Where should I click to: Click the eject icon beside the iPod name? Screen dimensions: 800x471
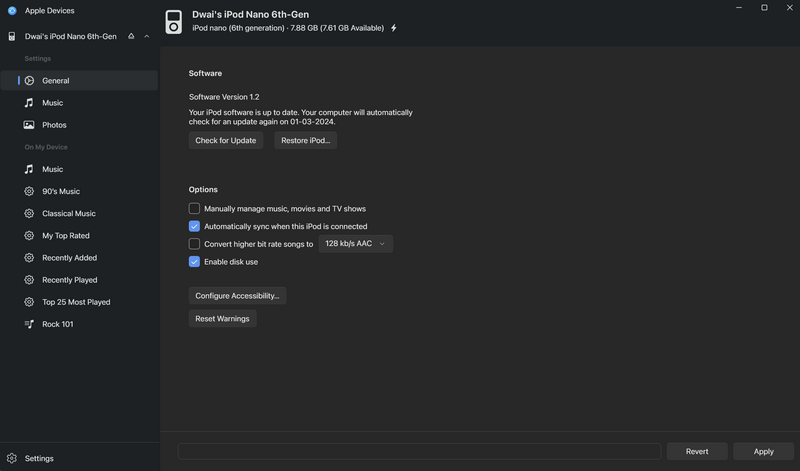tap(131, 36)
